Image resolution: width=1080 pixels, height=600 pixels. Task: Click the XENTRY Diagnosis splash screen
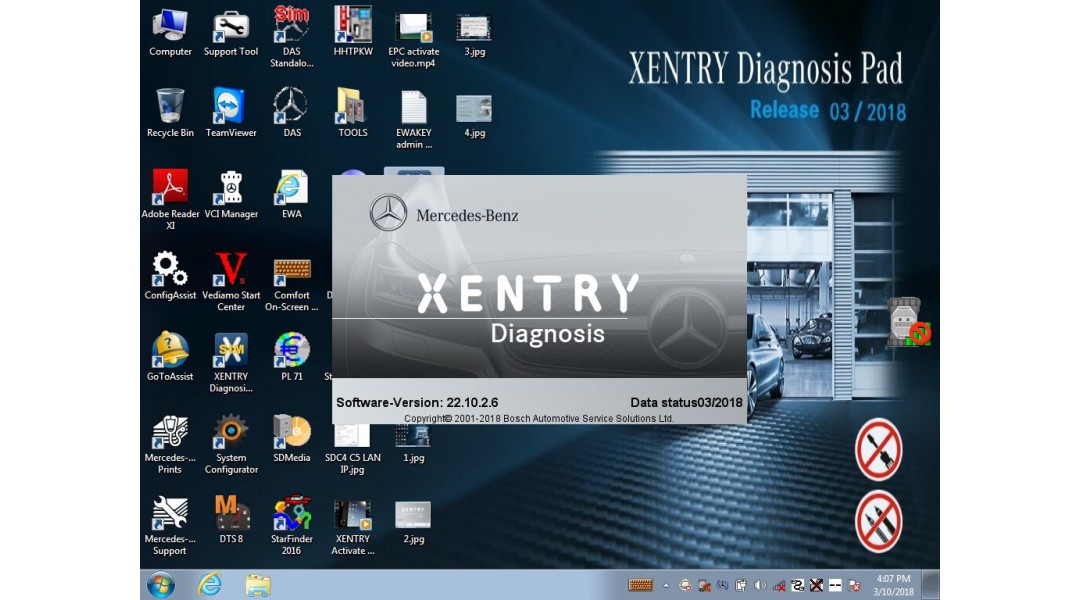click(539, 299)
